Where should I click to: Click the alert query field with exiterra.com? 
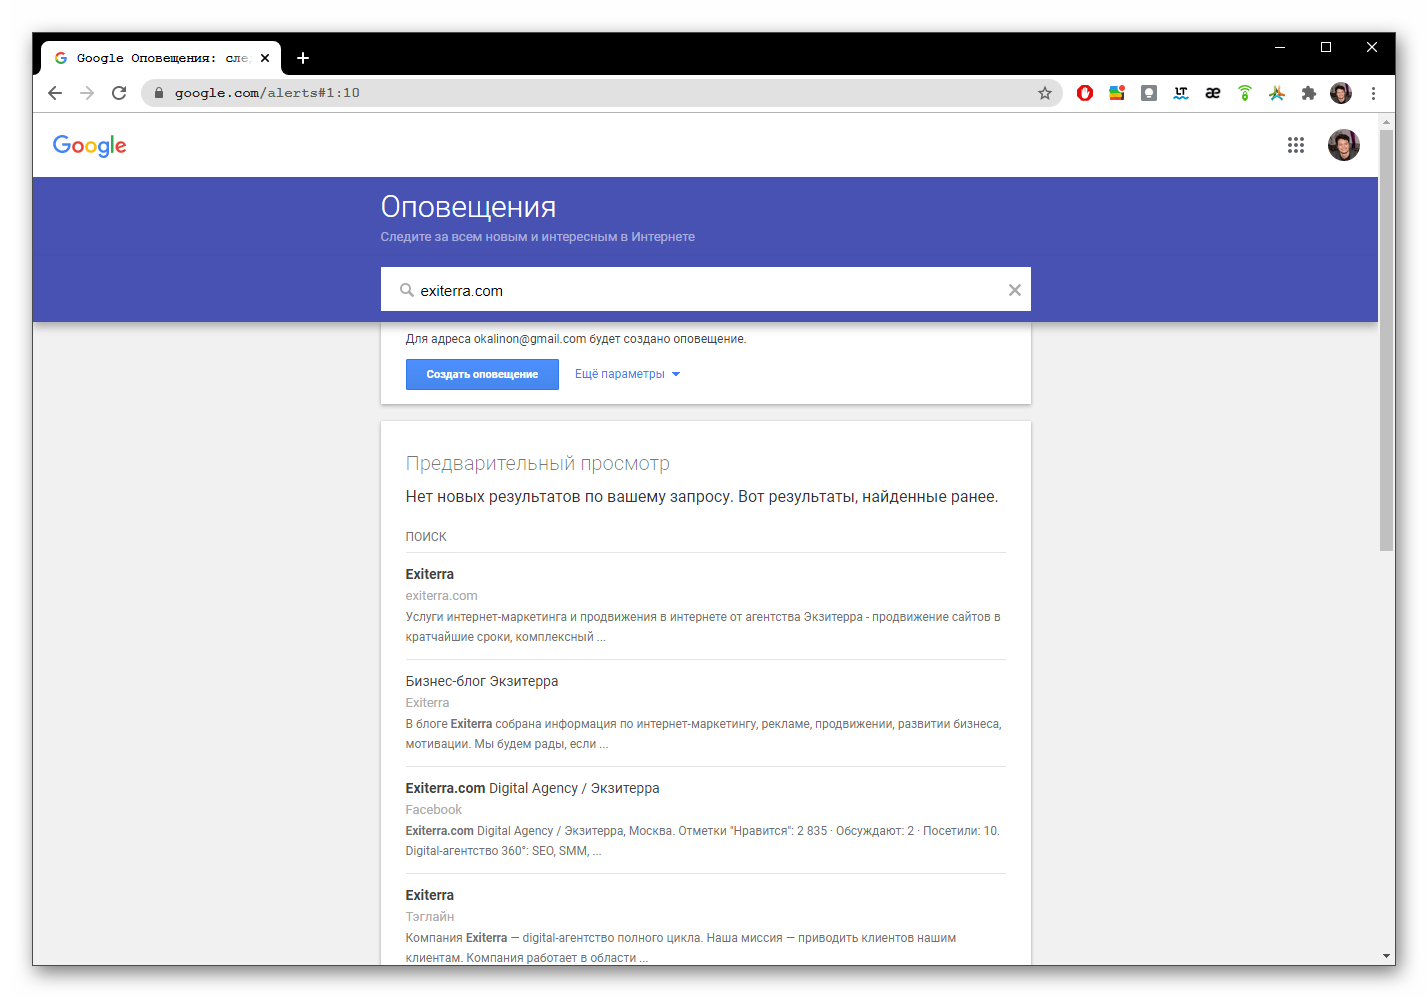point(705,290)
